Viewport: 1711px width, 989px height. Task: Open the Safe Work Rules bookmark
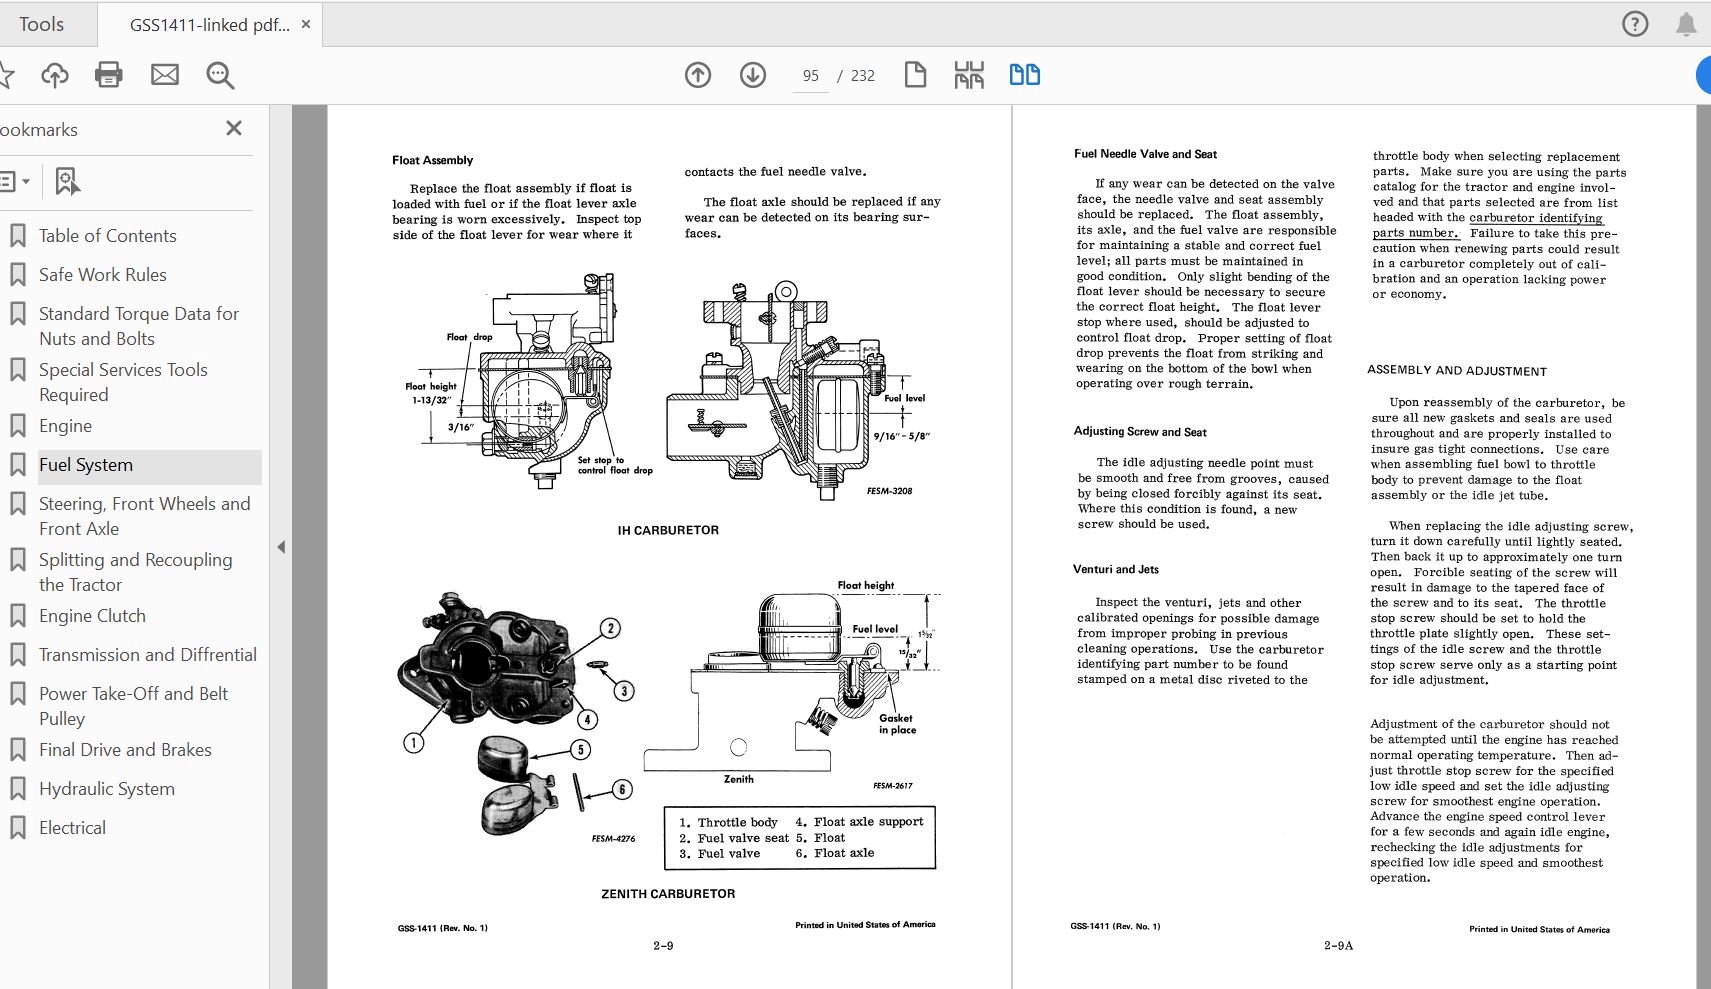click(x=102, y=275)
